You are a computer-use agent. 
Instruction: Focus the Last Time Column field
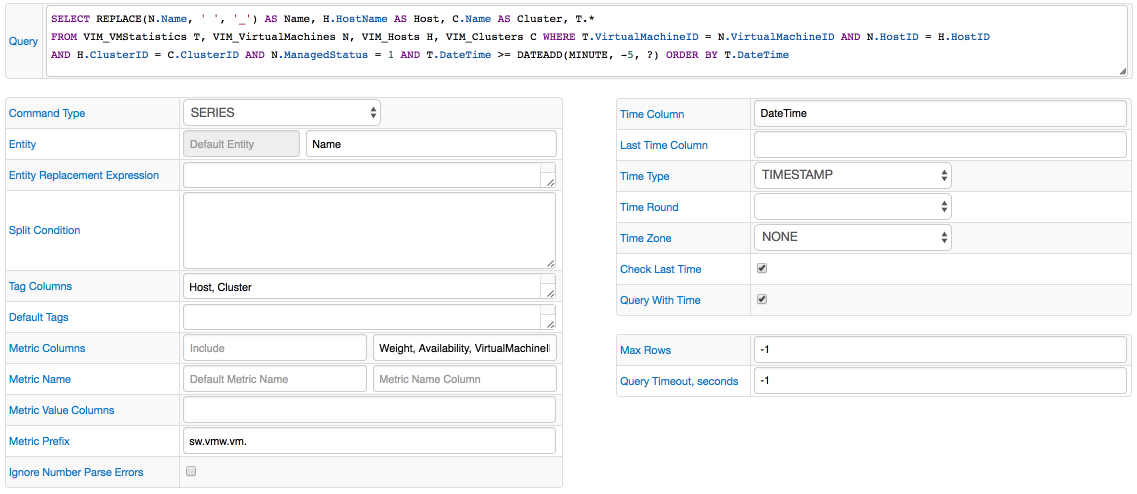coord(940,144)
